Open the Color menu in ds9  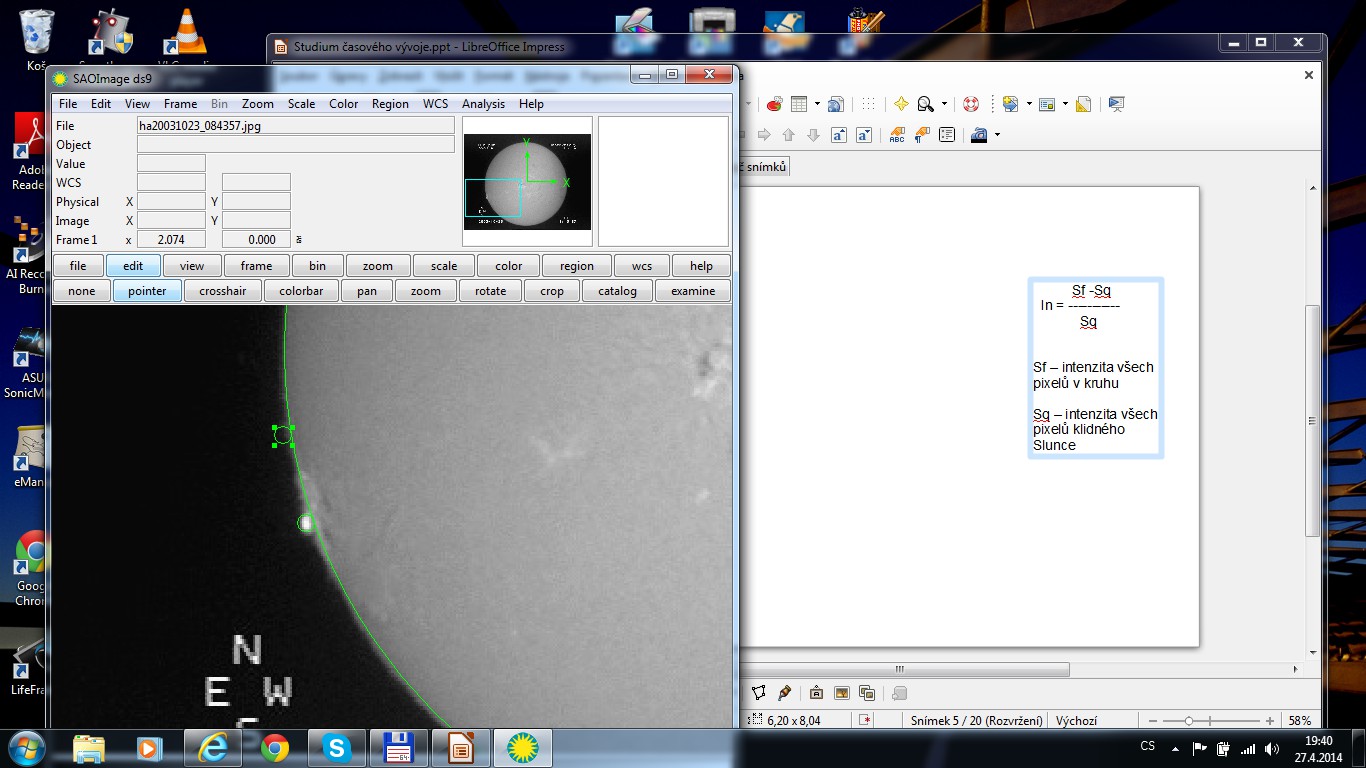click(344, 104)
